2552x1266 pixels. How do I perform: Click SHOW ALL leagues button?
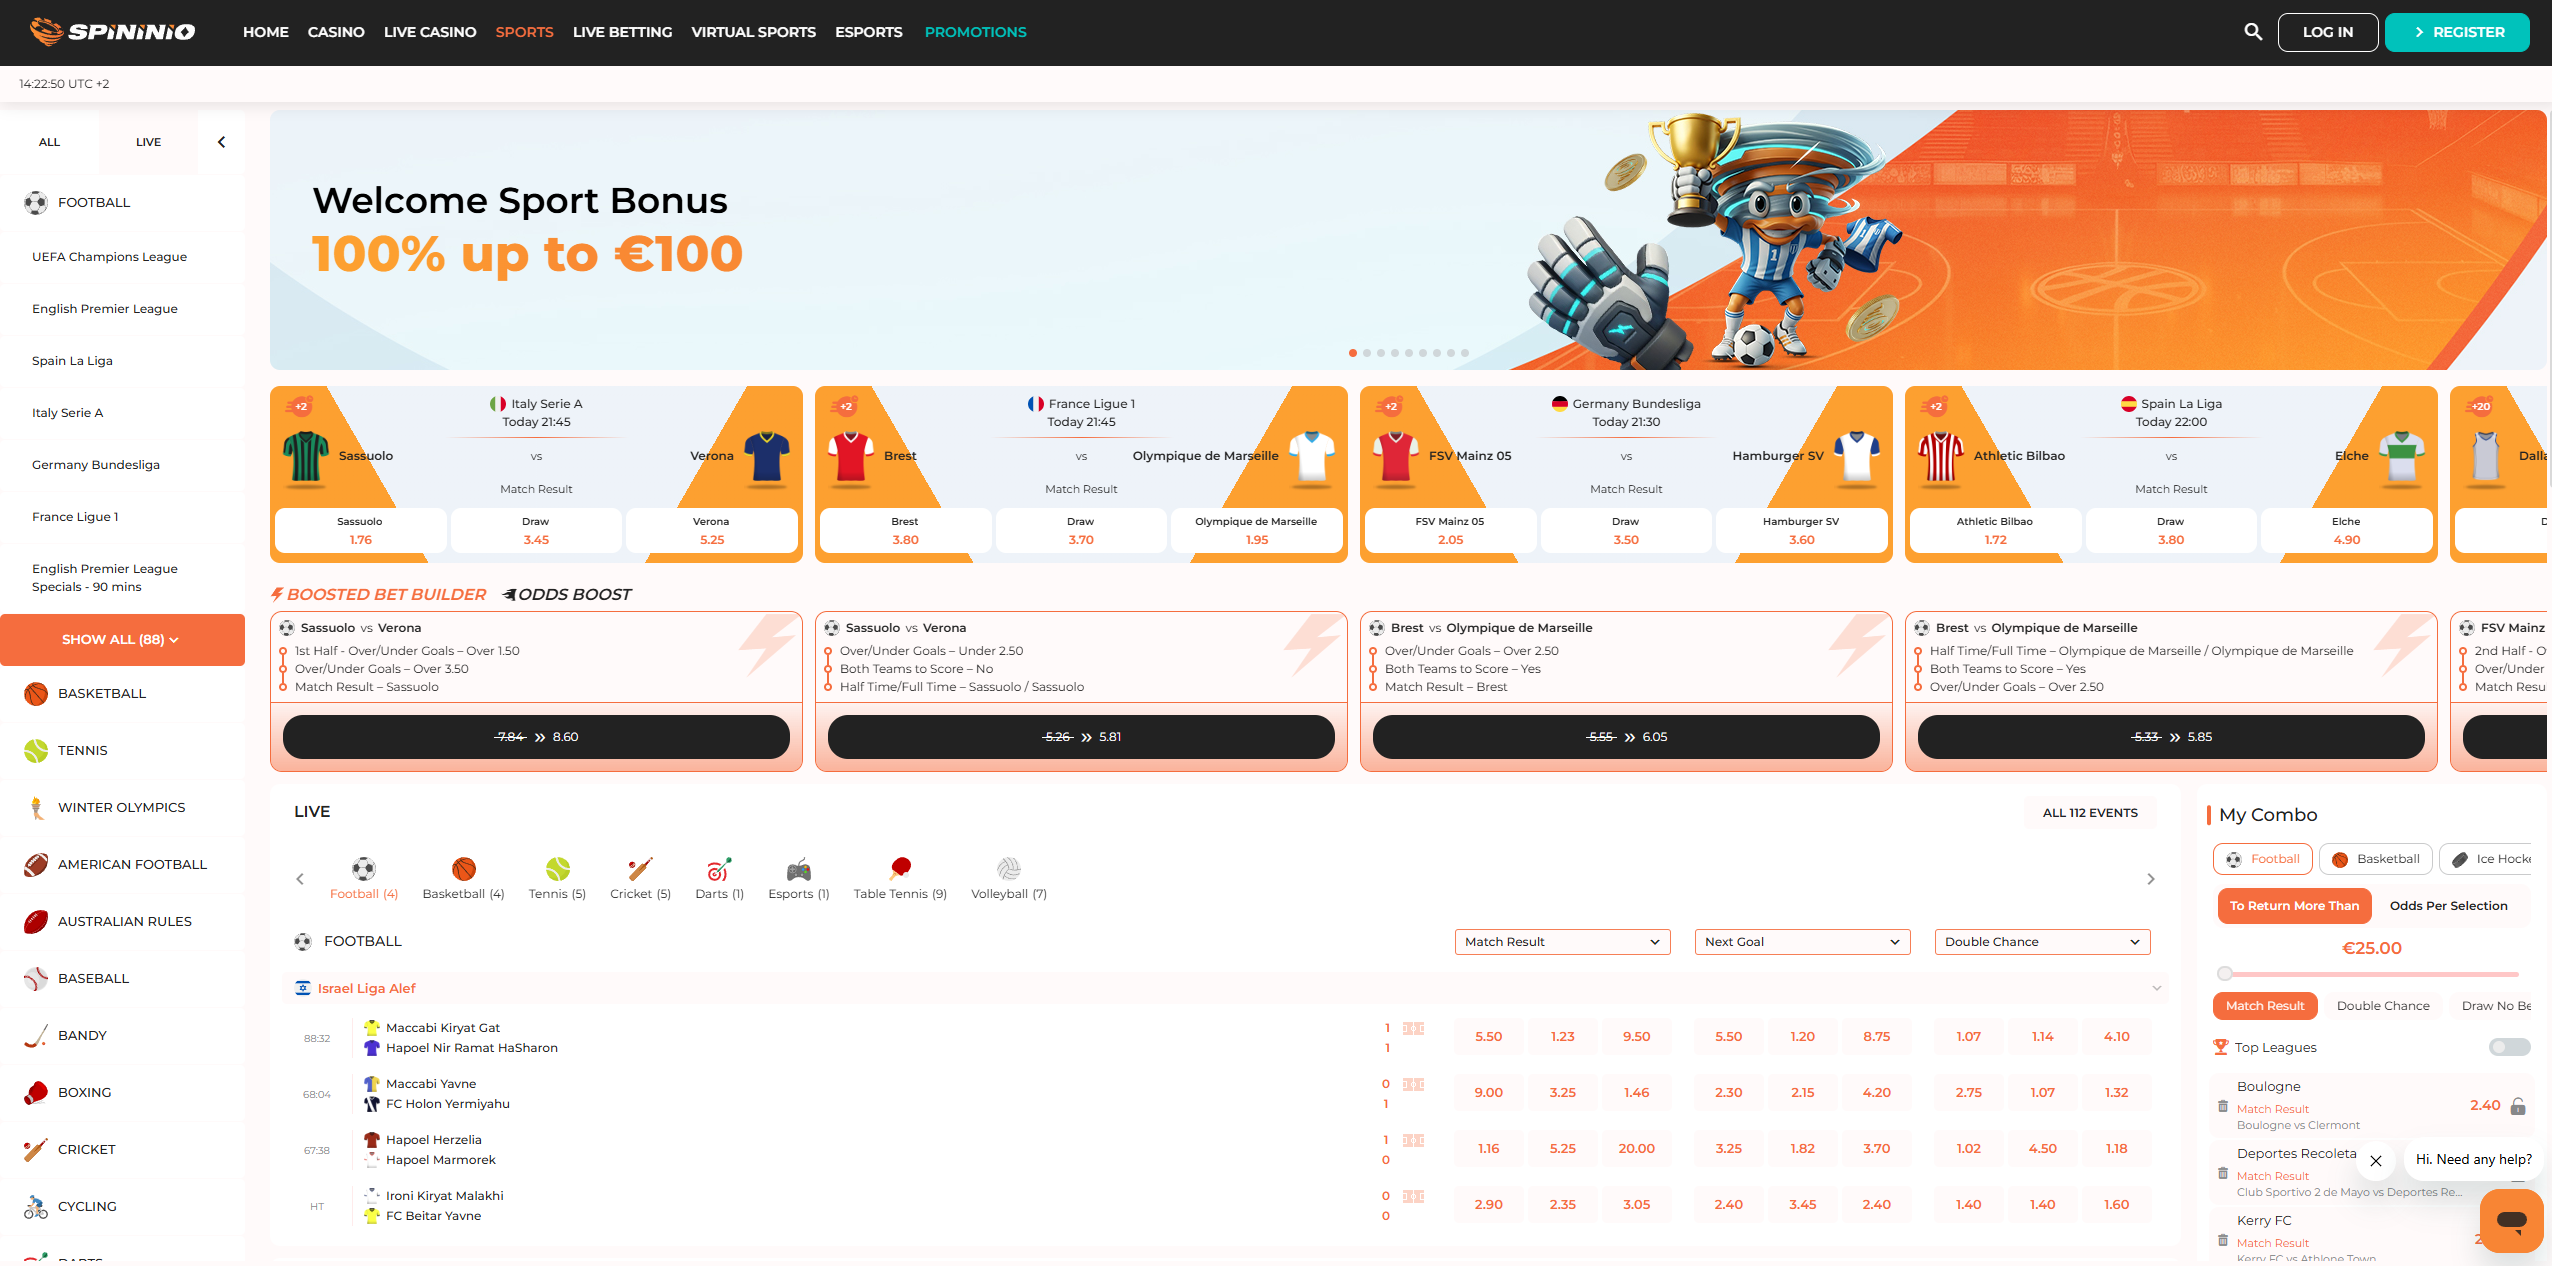click(122, 639)
